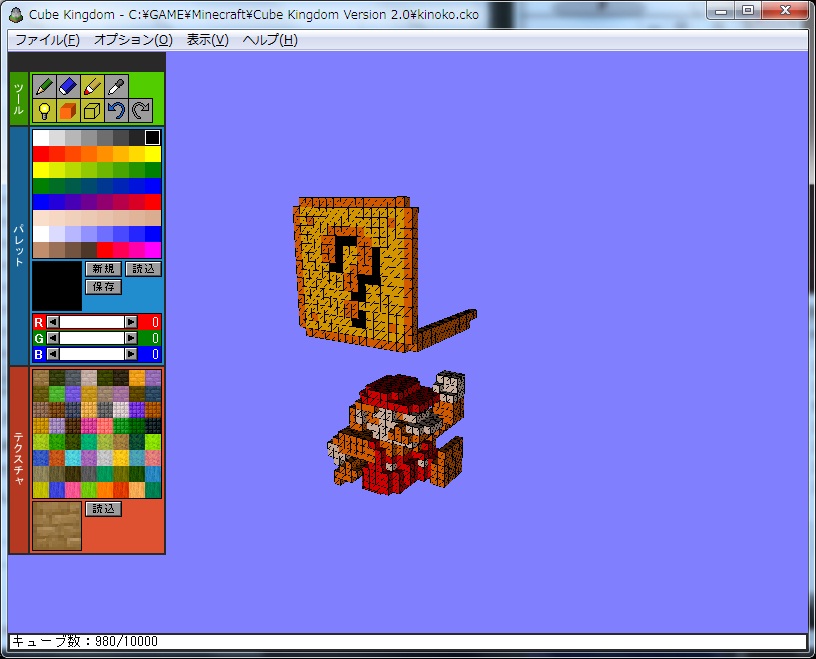Toggle the light bulb lighting icon
The height and width of the screenshot is (659, 816).
point(43,110)
